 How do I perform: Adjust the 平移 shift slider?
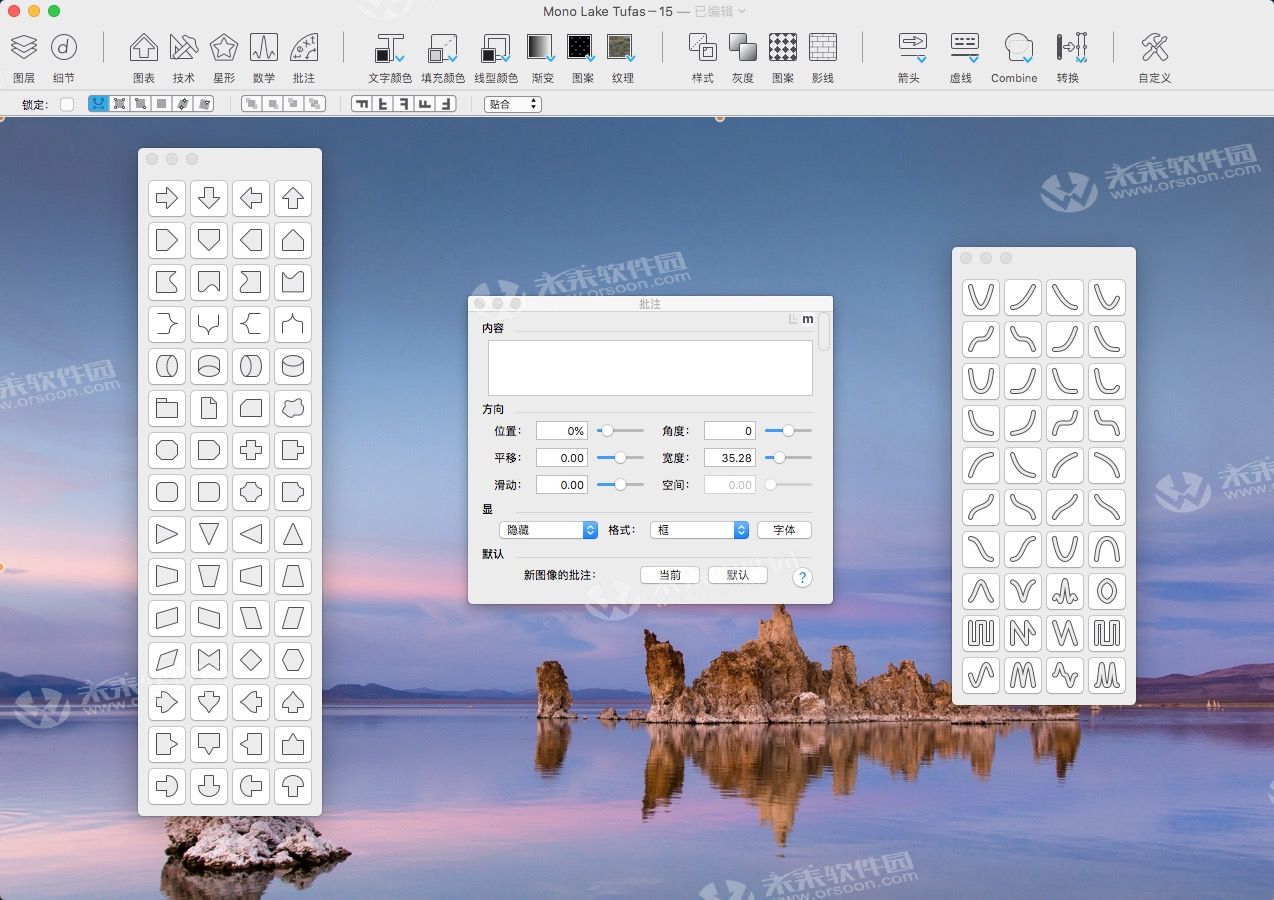(620, 457)
